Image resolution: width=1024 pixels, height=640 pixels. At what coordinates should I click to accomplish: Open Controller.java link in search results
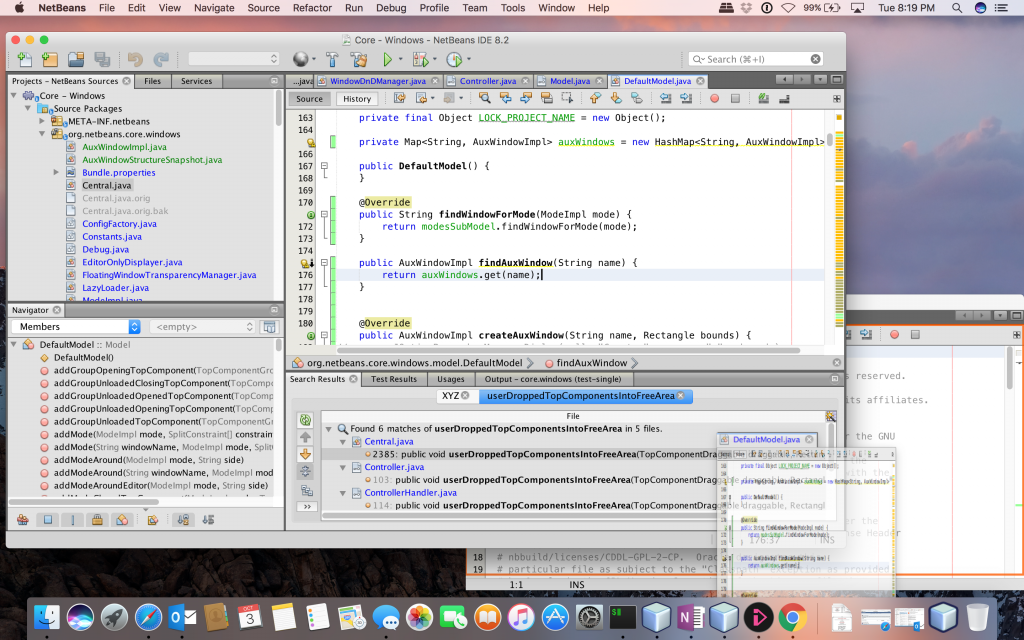pos(394,467)
